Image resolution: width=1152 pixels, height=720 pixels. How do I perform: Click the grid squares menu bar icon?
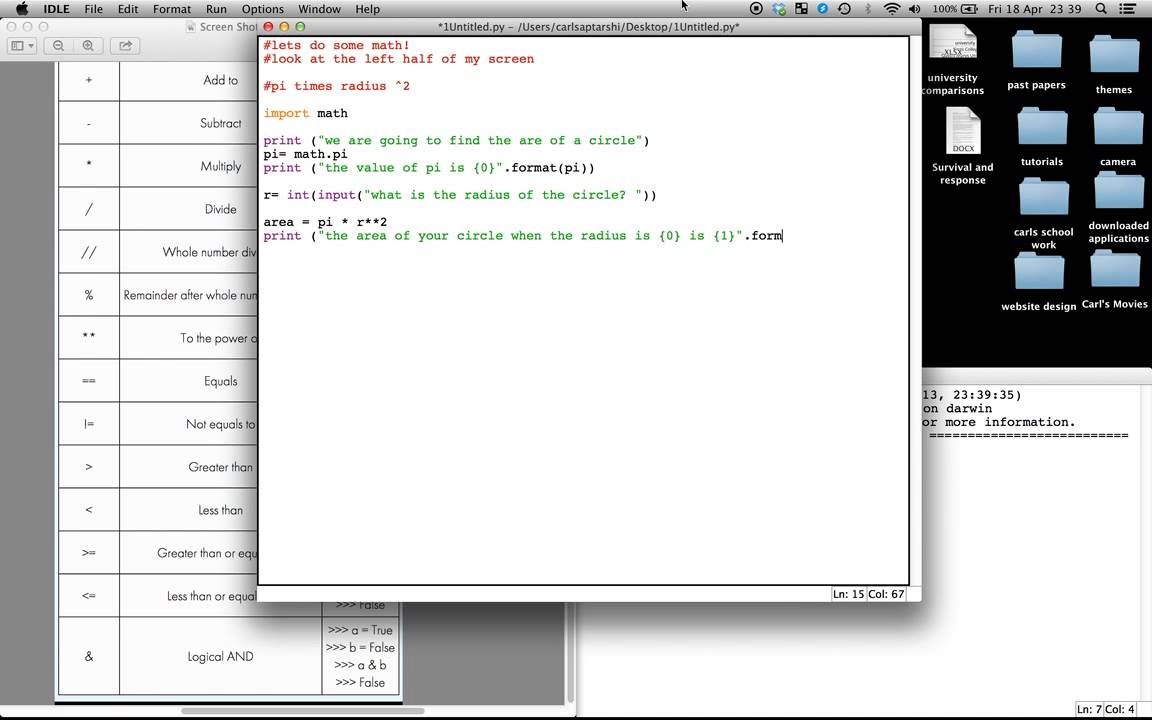[x=801, y=9]
